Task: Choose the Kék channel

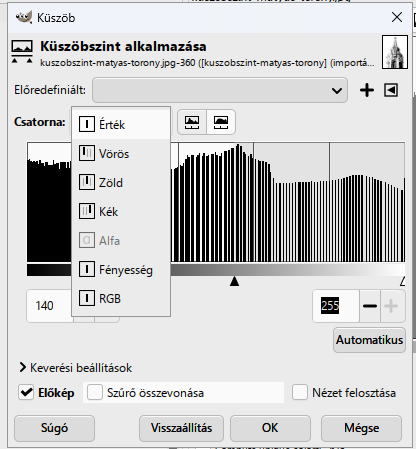Action: point(121,212)
